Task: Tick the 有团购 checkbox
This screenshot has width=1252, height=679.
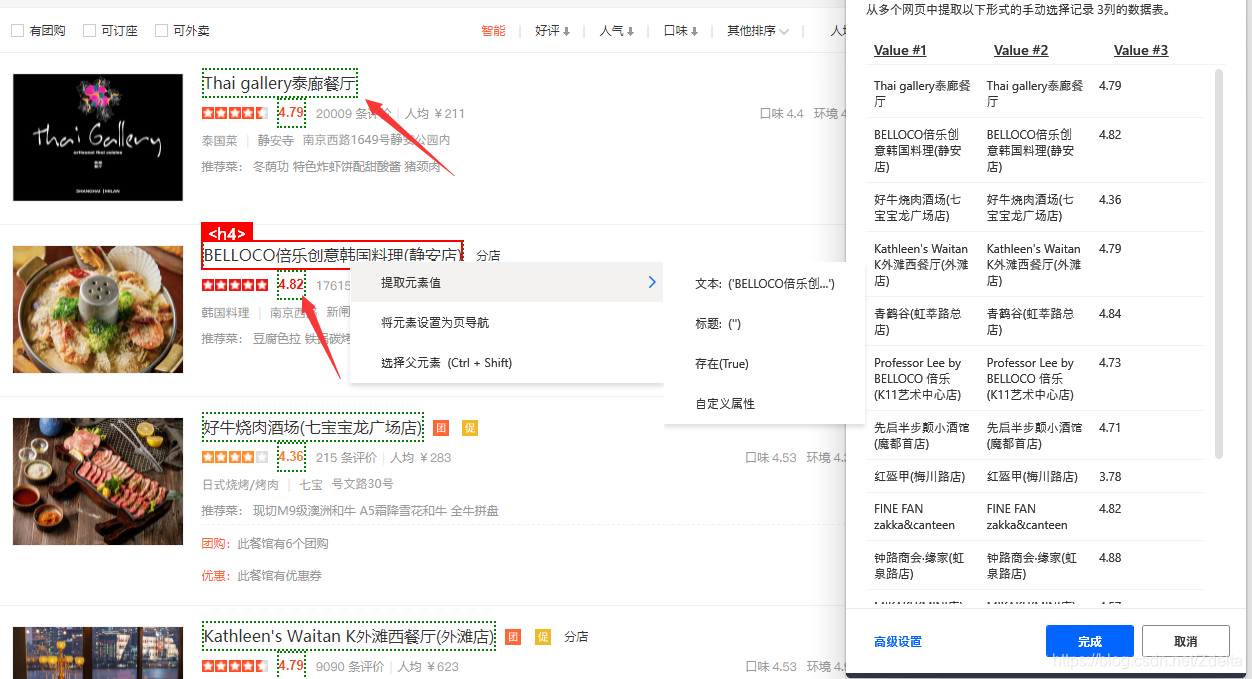Action: click(x=17, y=31)
